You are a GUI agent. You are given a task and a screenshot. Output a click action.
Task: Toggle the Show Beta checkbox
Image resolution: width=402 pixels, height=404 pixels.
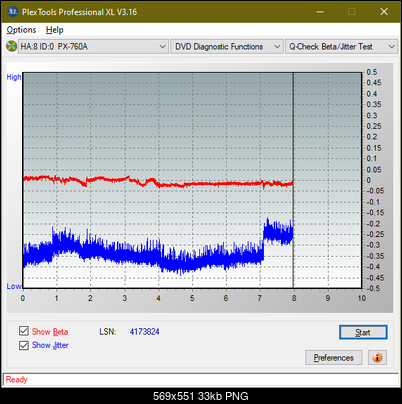coord(24,331)
